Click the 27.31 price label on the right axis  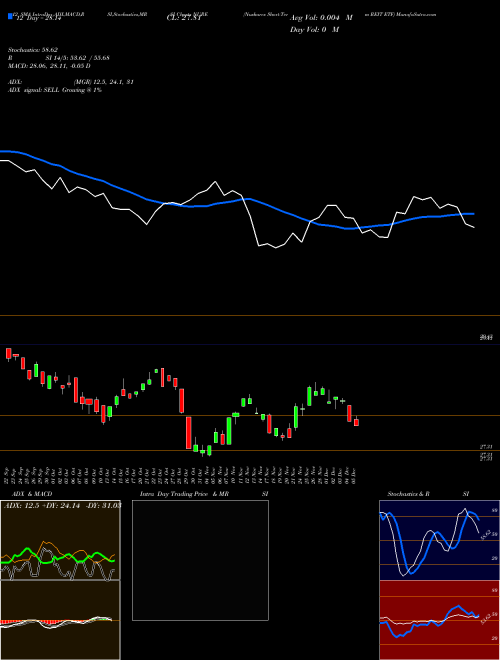(486, 447)
